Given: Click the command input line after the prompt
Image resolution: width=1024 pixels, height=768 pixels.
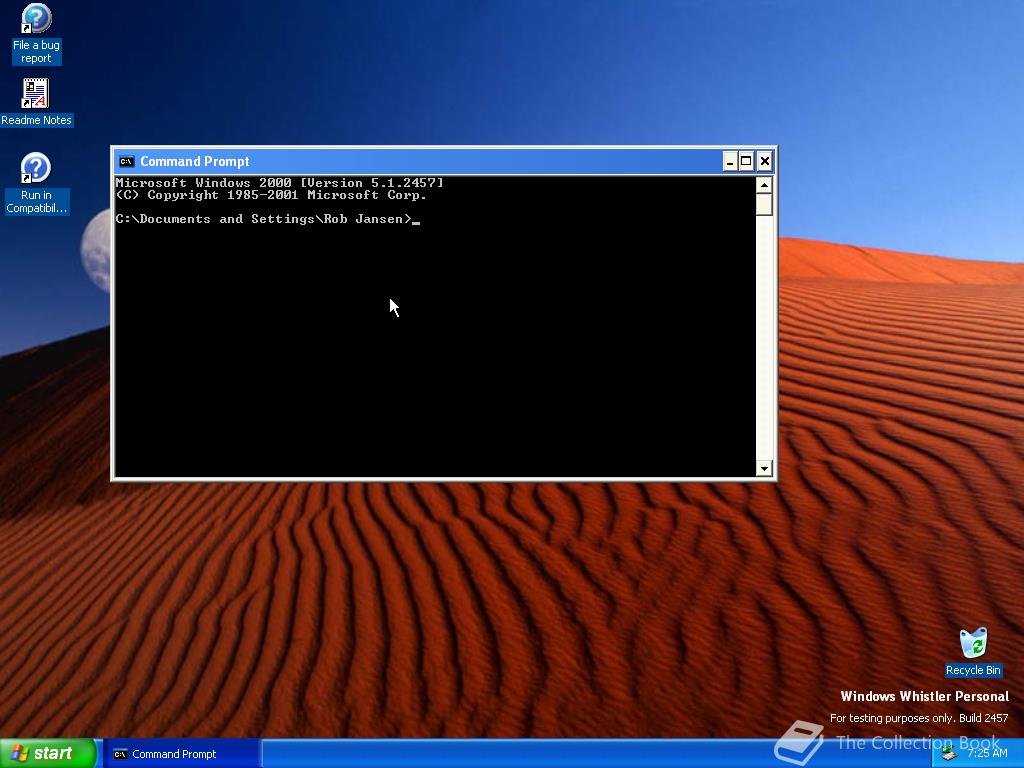Looking at the screenshot, I should (x=420, y=218).
